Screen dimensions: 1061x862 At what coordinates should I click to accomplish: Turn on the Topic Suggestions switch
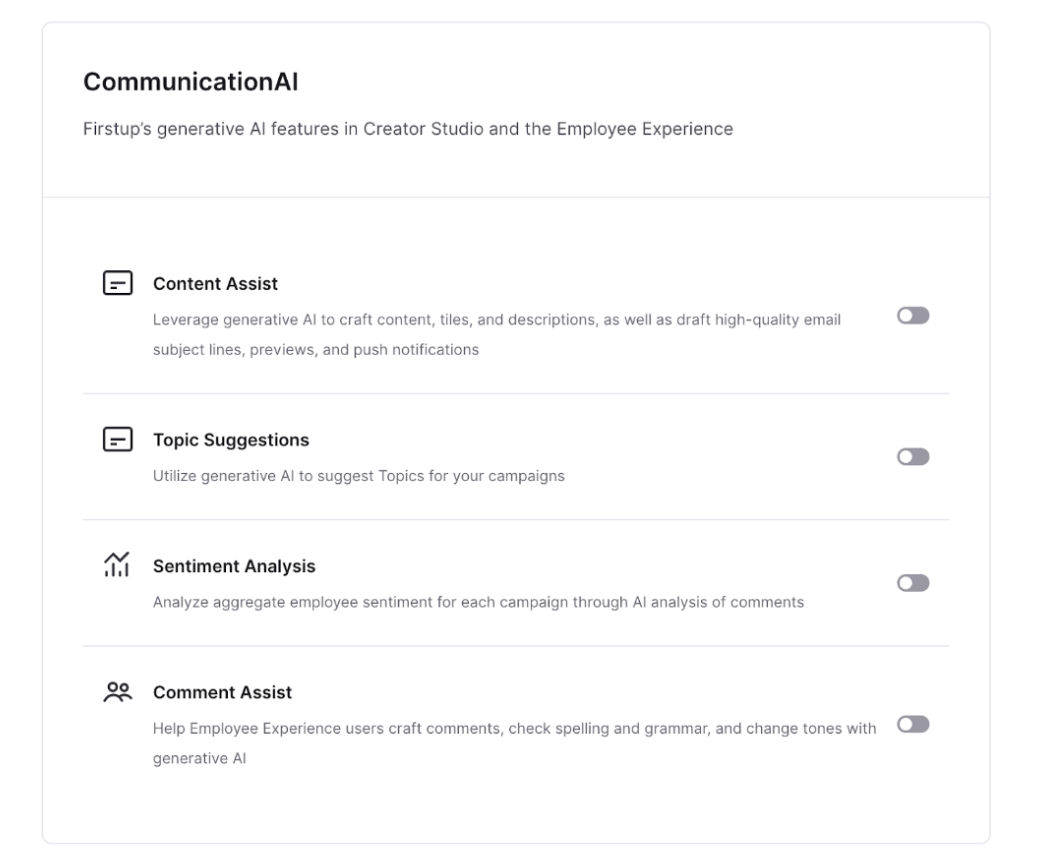[x=913, y=457]
